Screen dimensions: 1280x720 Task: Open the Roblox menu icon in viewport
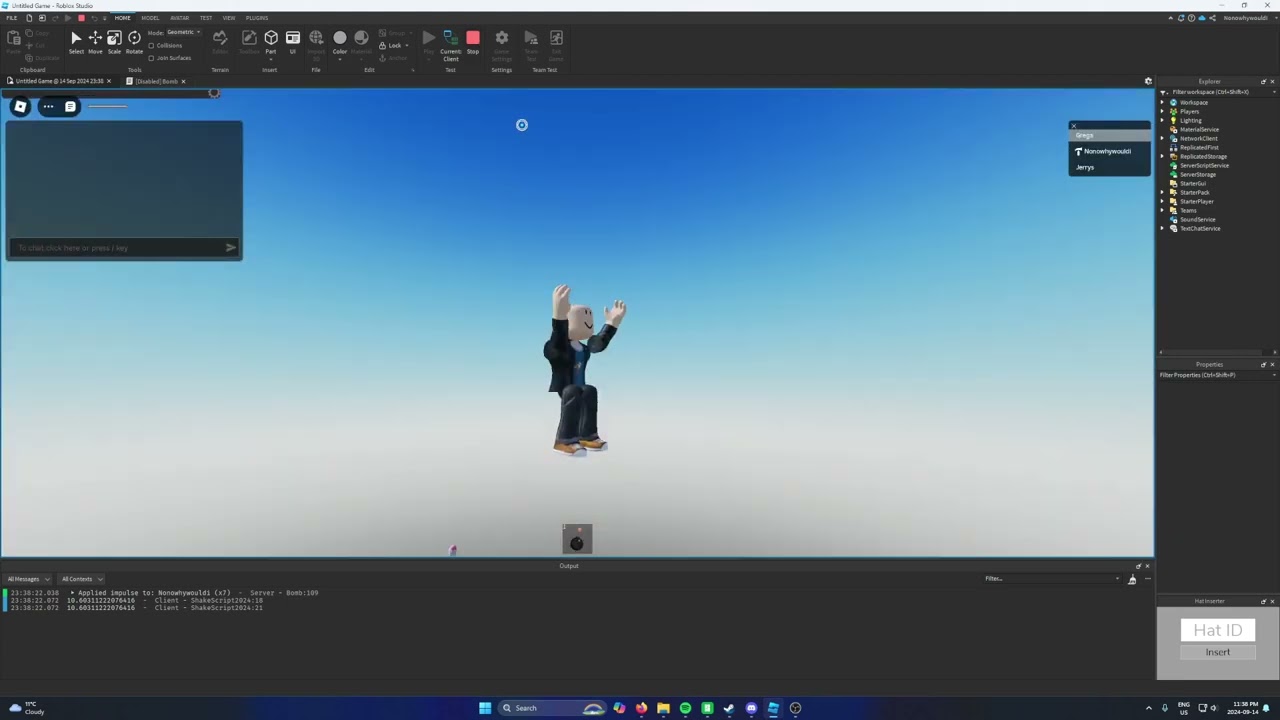click(20, 106)
